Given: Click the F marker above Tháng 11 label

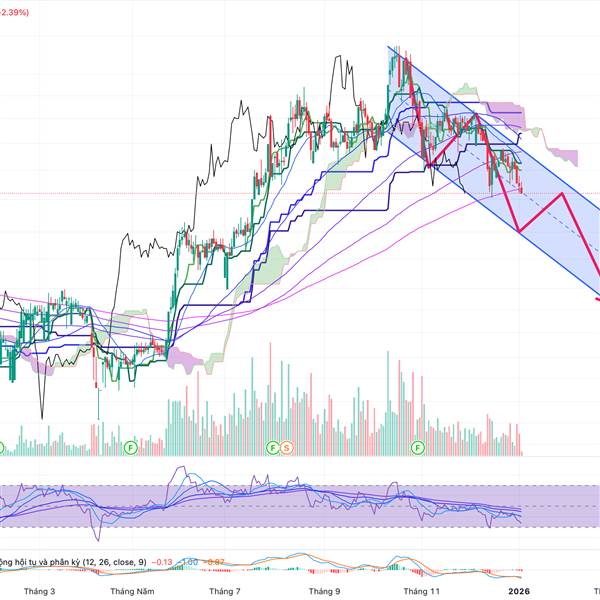Looking at the screenshot, I should tap(418, 447).
